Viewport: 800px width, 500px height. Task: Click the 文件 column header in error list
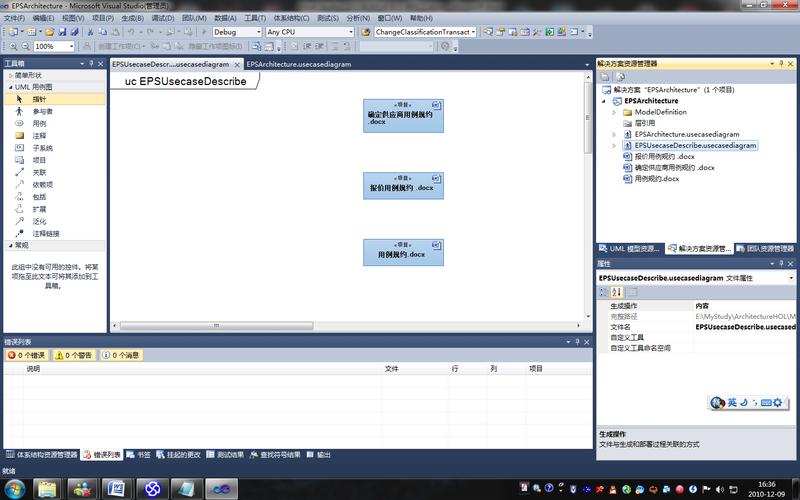pos(391,369)
